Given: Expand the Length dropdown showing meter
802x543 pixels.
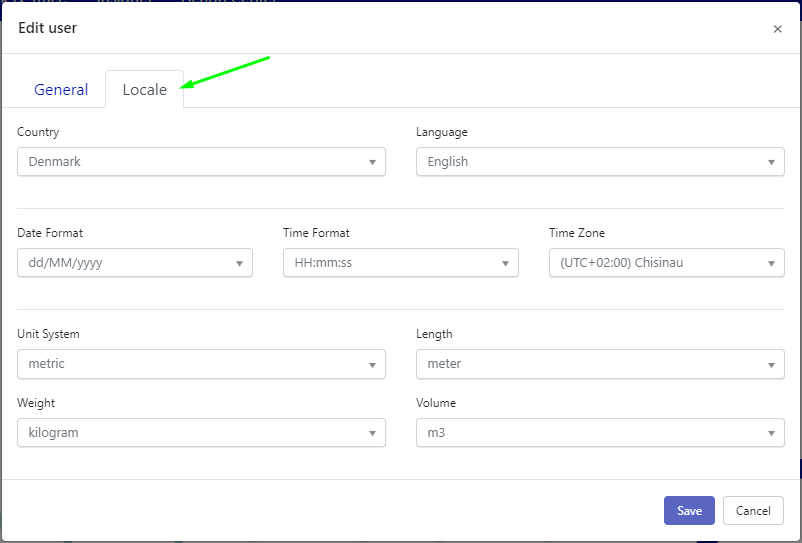Looking at the screenshot, I should click(x=599, y=364).
